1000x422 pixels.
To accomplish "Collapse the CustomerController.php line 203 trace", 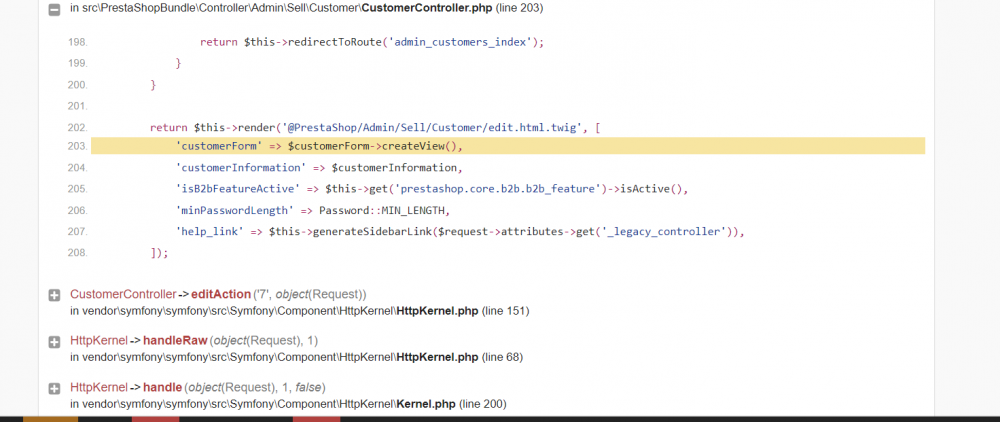I will click(54, 9).
